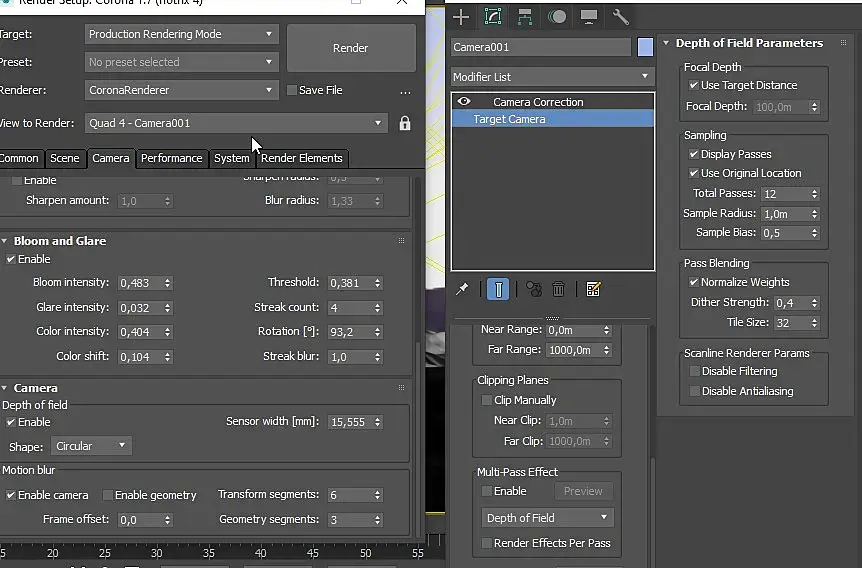
Task: Click Streak count spinner arrows
Action: click(x=377, y=308)
